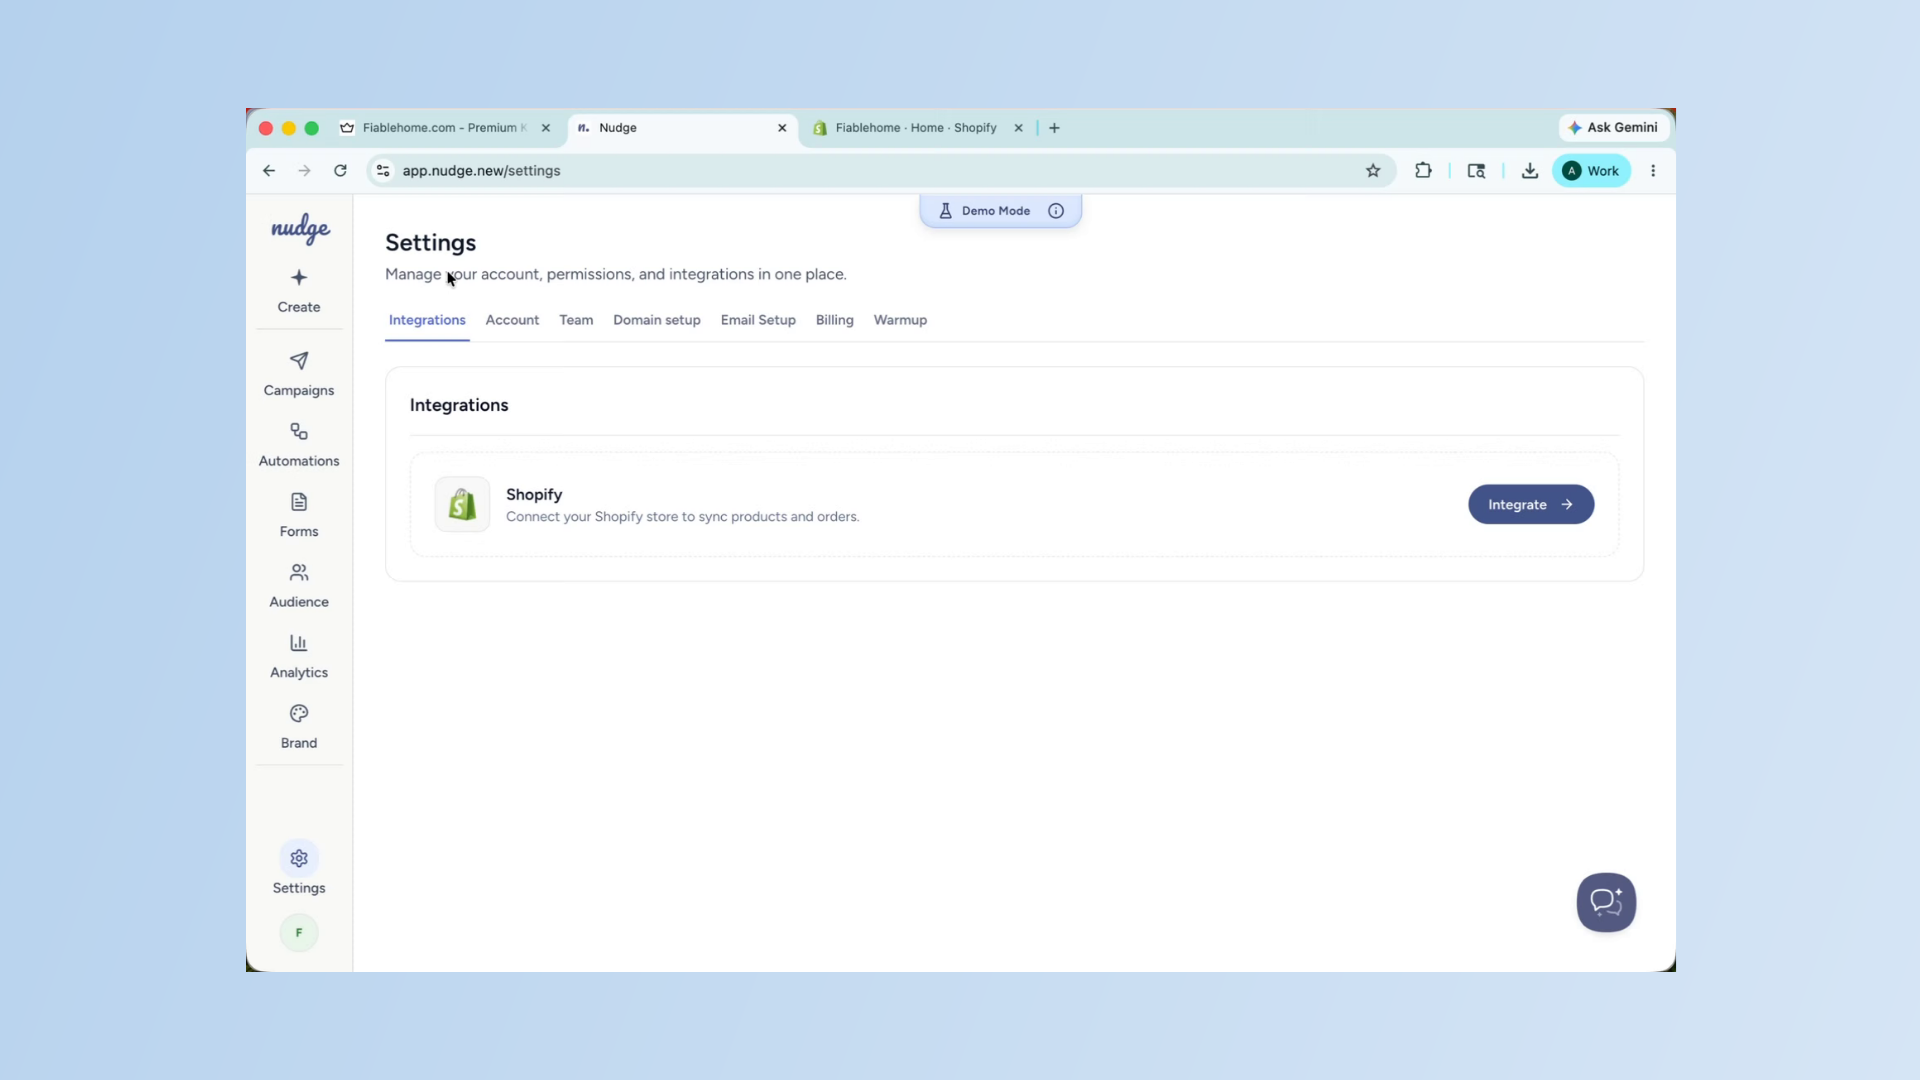Open the Domain setup tab
The height and width of the screenshot is (1080, 1920).
(657, 320)
